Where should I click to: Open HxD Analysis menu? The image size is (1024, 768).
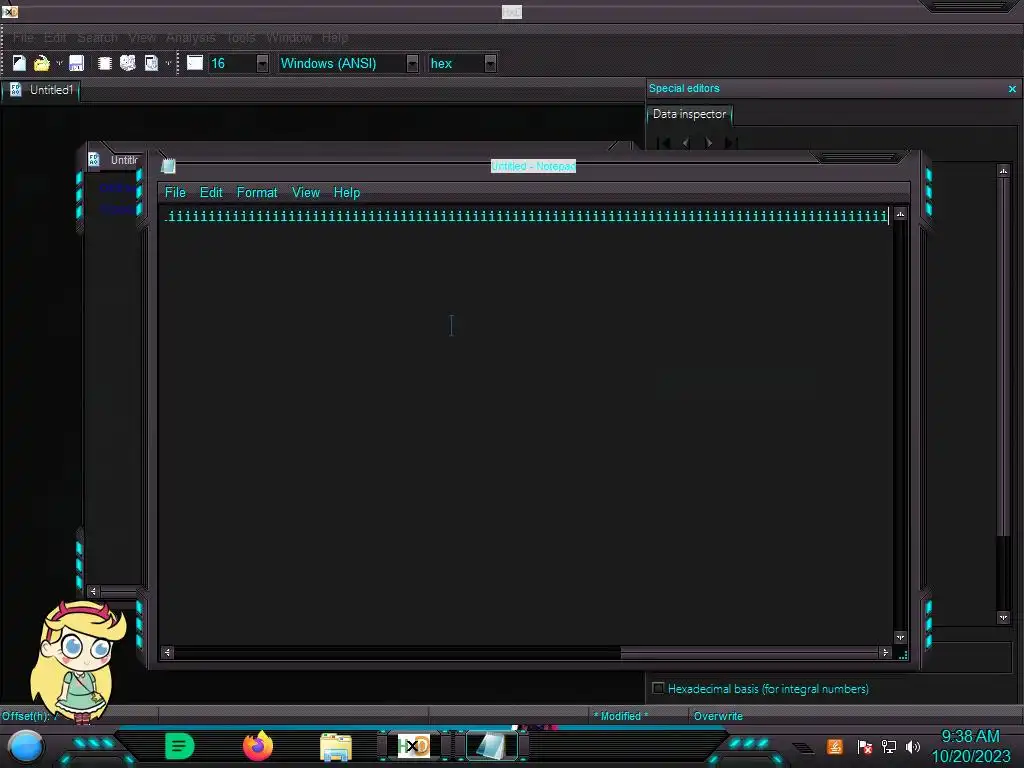click(x=190, y=38)
